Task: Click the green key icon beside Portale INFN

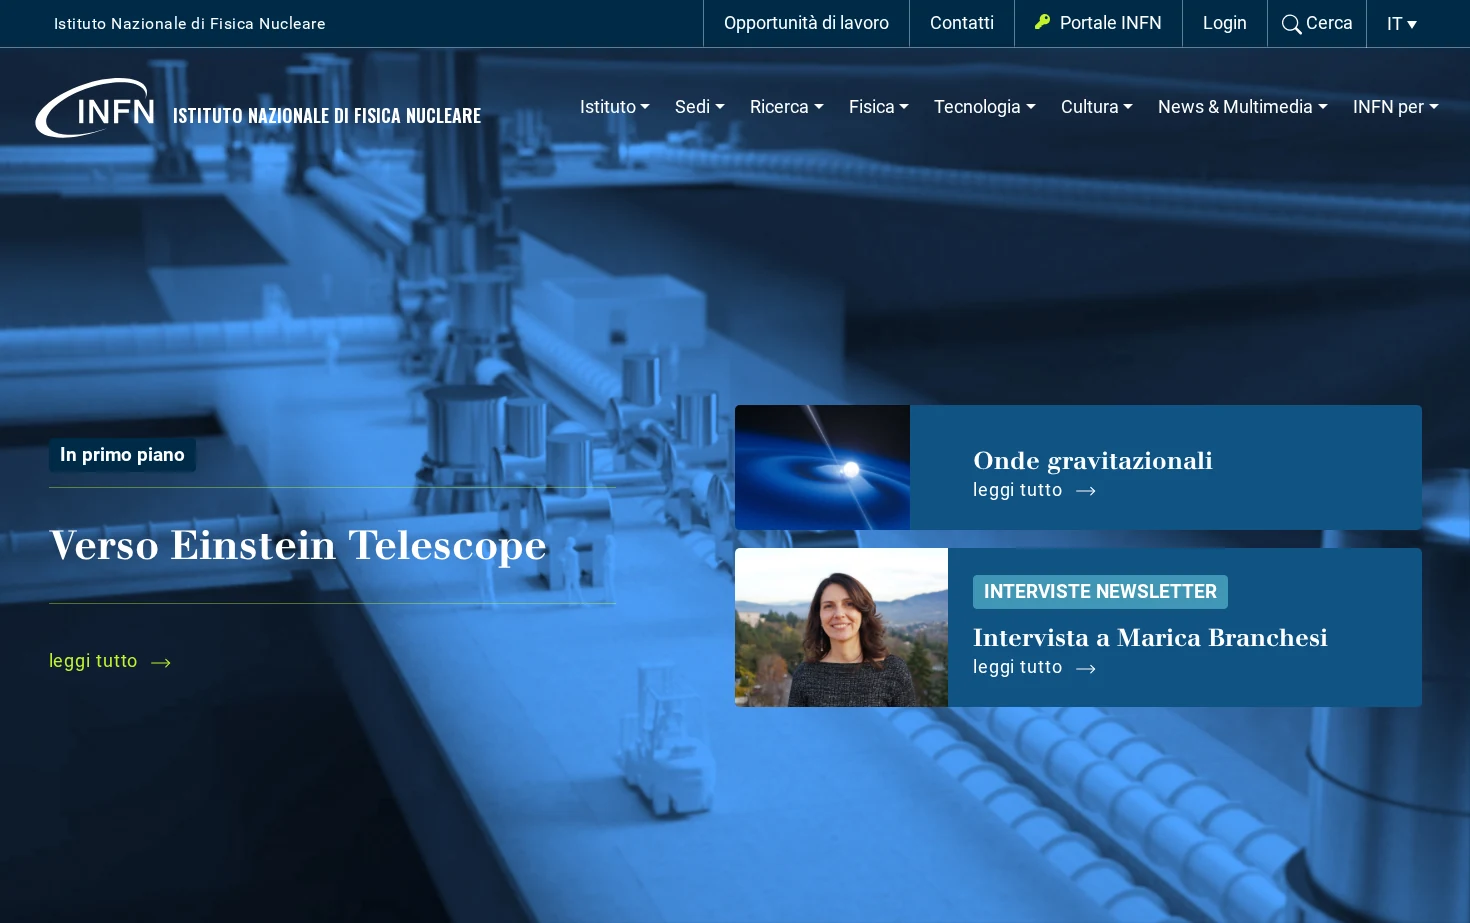Action: (1042, 22)
